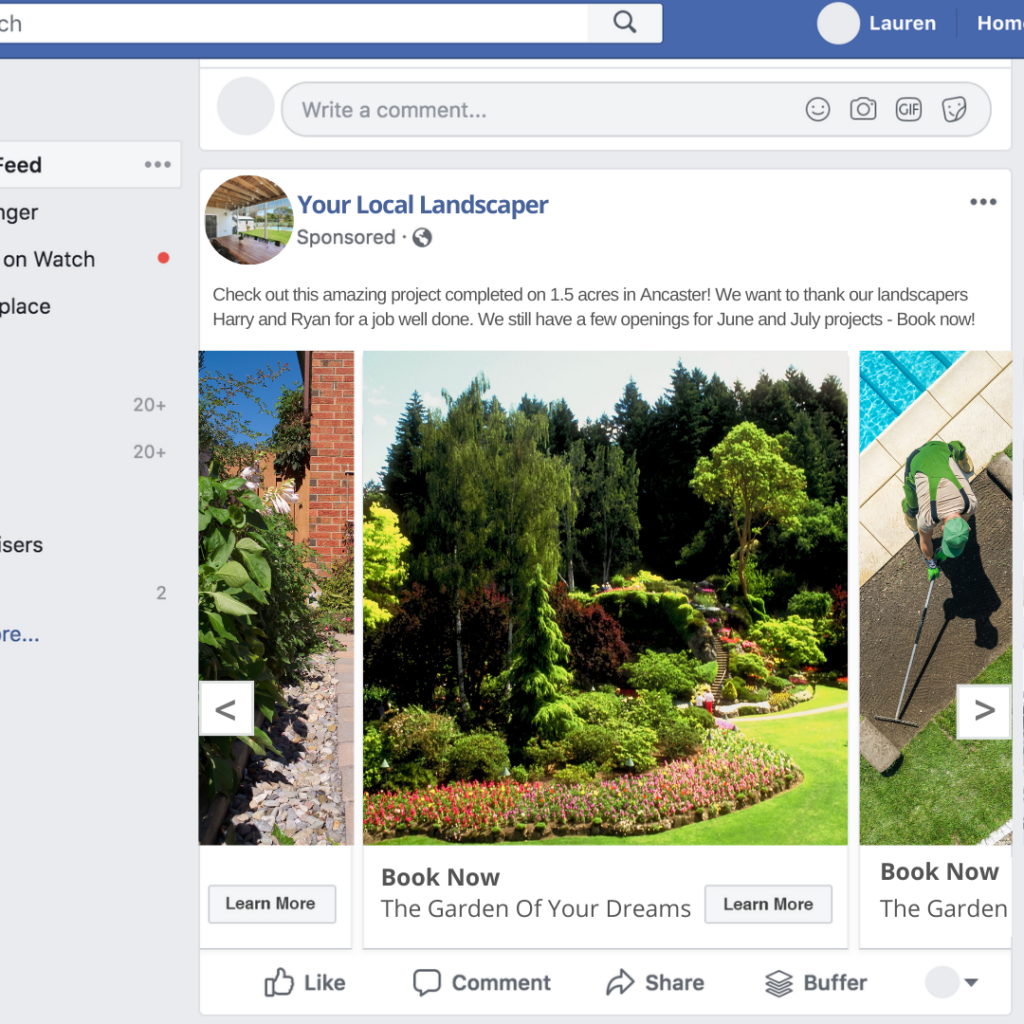Open the sponsored post options menu
The height and width of the screenshot is (1024, 1024).
(x=983, y=202)
